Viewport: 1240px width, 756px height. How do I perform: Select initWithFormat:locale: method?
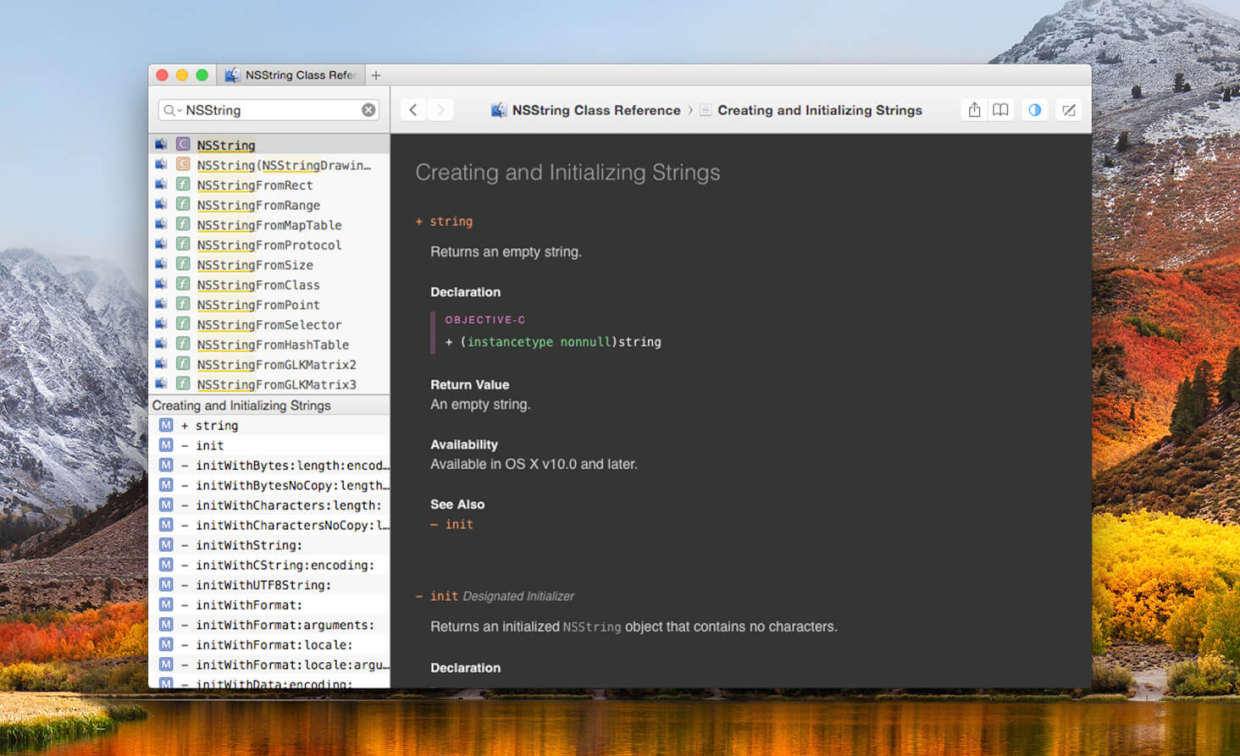(269, 645)
